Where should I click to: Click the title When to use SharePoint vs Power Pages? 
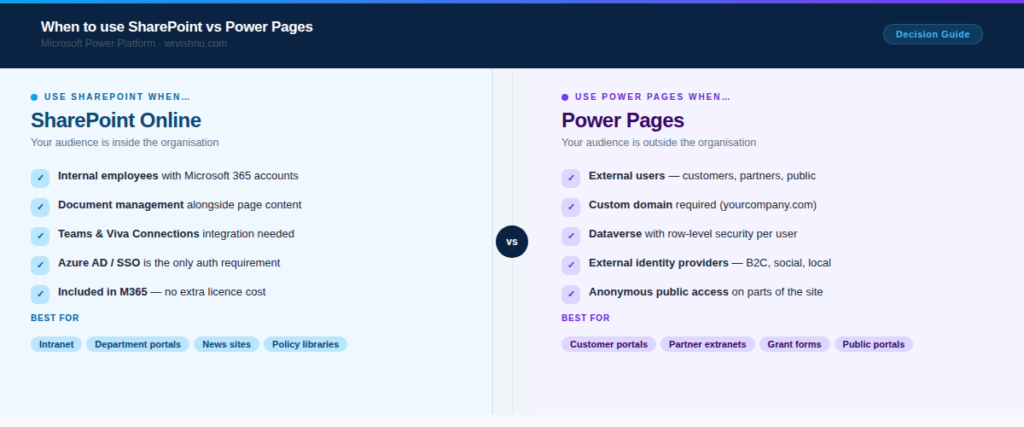pyautogui.click(x=177, y=27)
